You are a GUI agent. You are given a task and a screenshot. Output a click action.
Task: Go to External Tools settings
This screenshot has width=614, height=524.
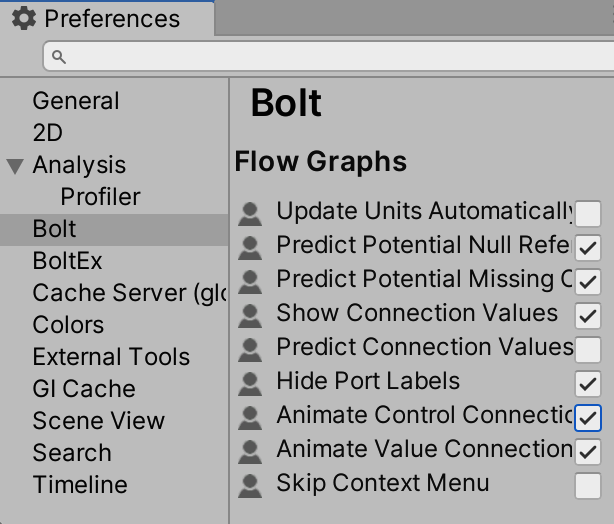[111, 357]
